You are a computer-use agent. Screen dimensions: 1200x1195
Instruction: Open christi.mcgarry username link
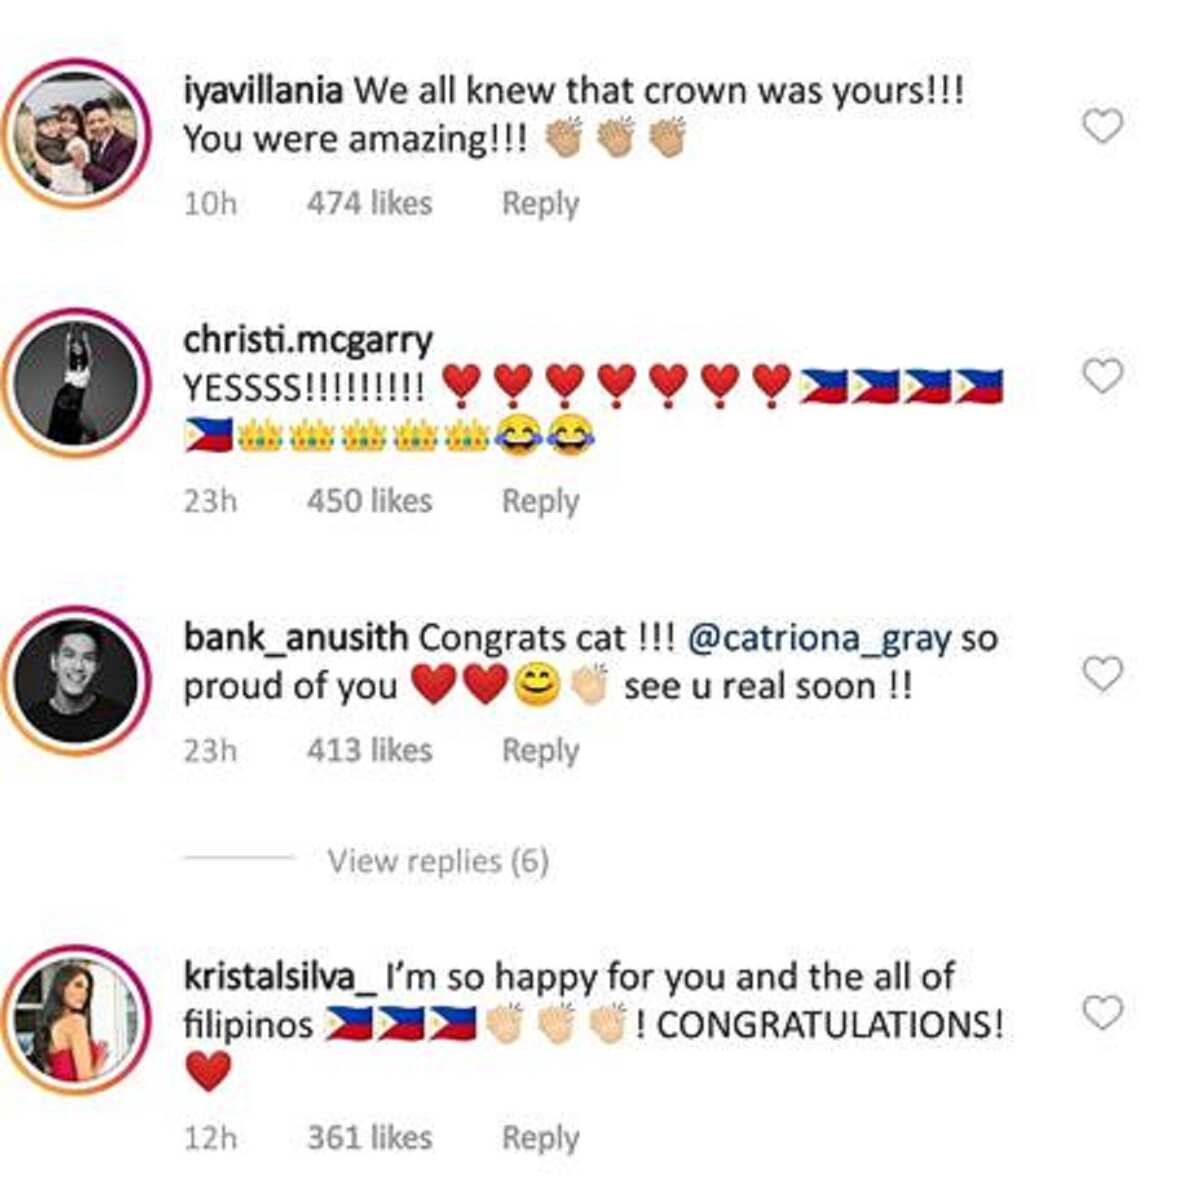click(308, 341)
